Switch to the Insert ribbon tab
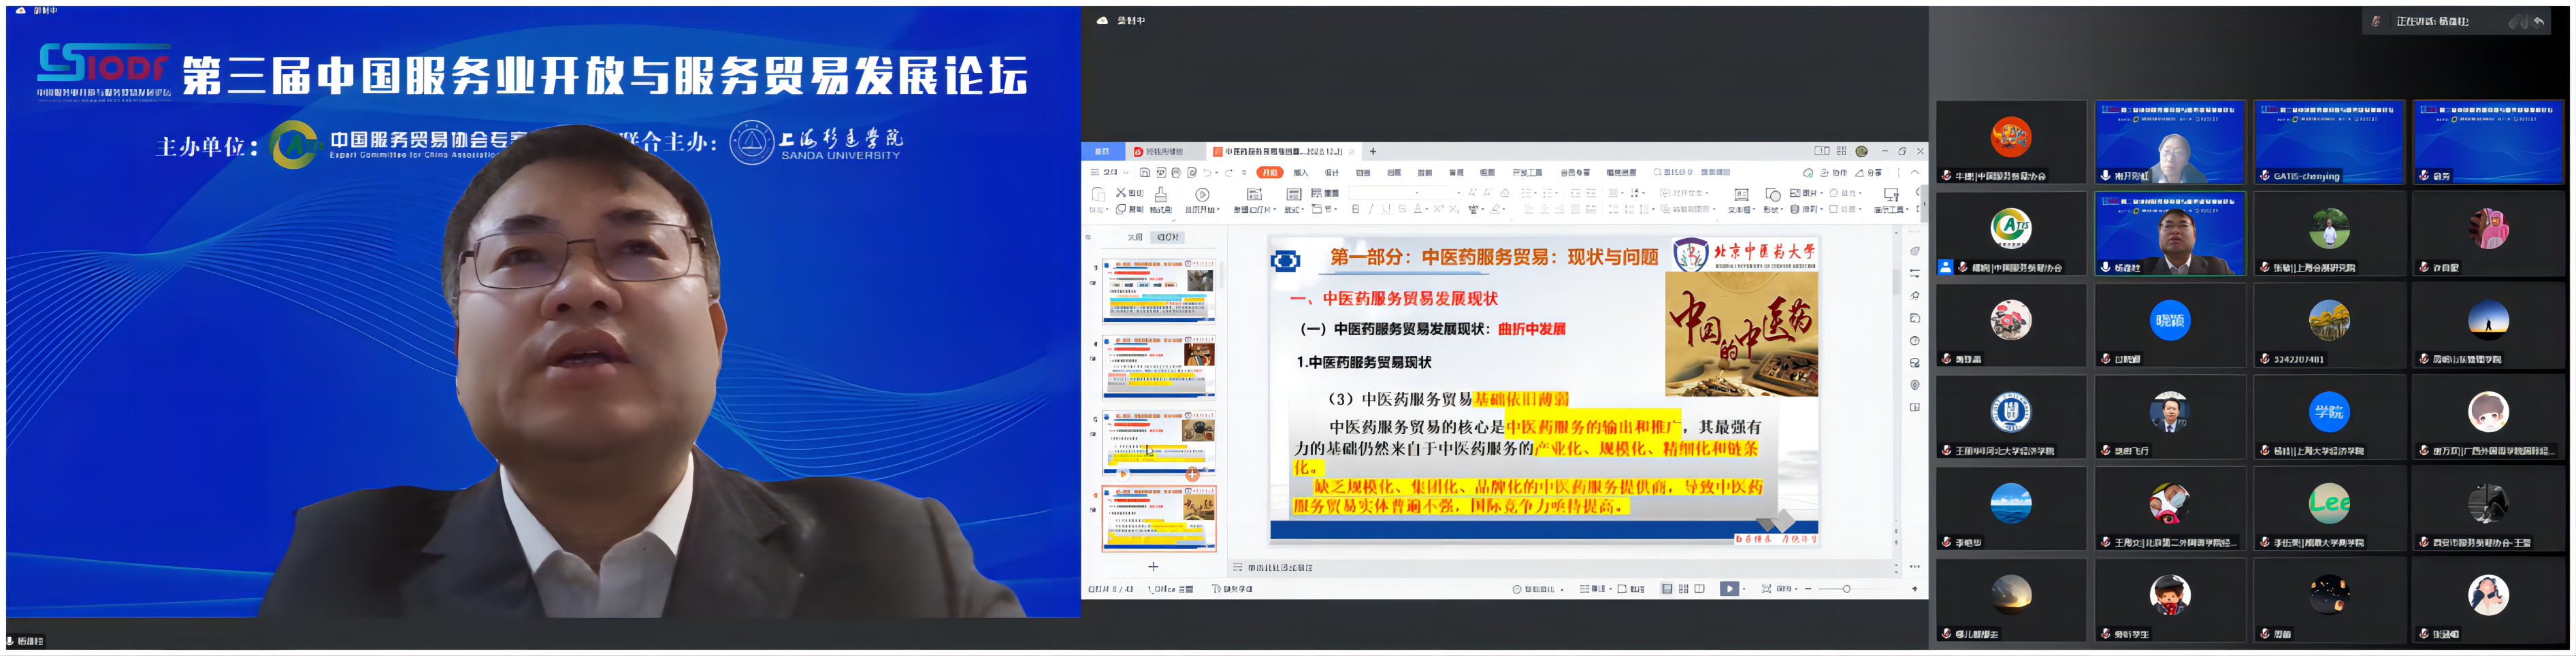This screenshot has width=2576, height=656. [x=1300, y=173]
